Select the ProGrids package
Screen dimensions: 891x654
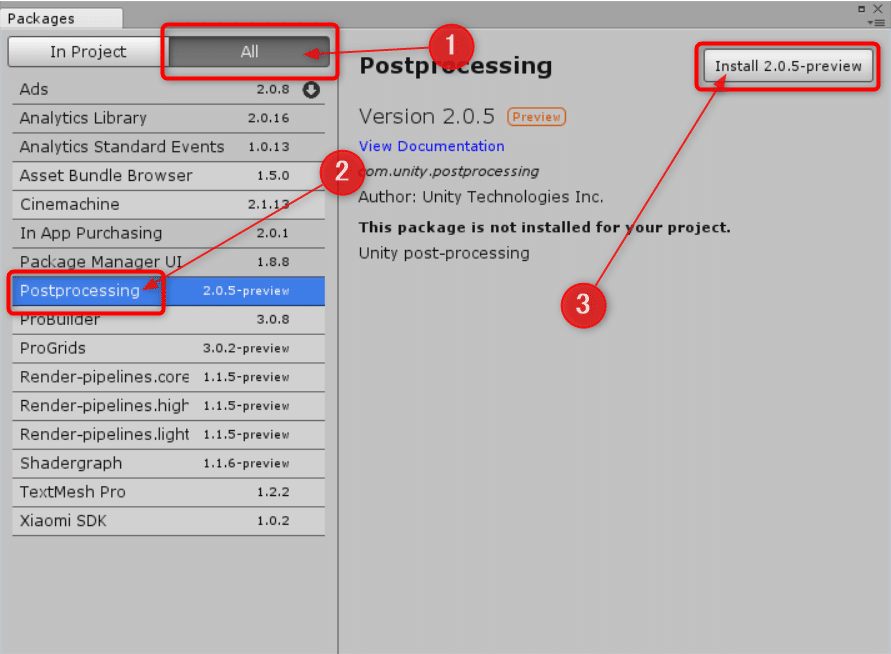168,348
